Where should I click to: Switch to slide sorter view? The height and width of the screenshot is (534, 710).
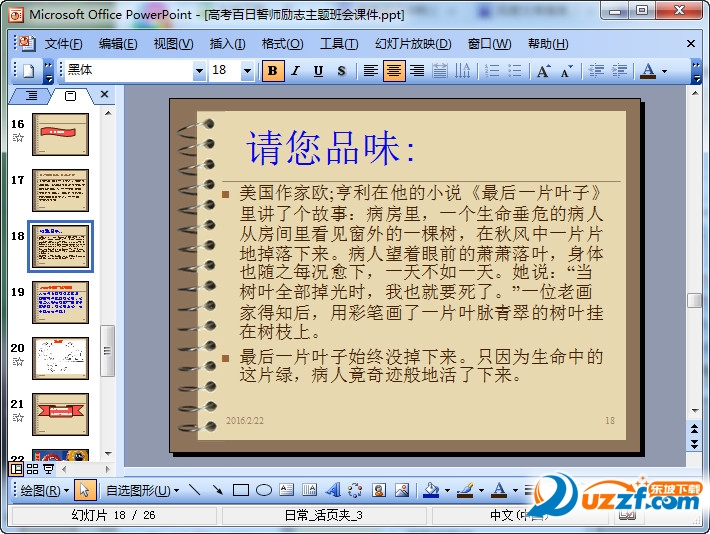point(32,468)
